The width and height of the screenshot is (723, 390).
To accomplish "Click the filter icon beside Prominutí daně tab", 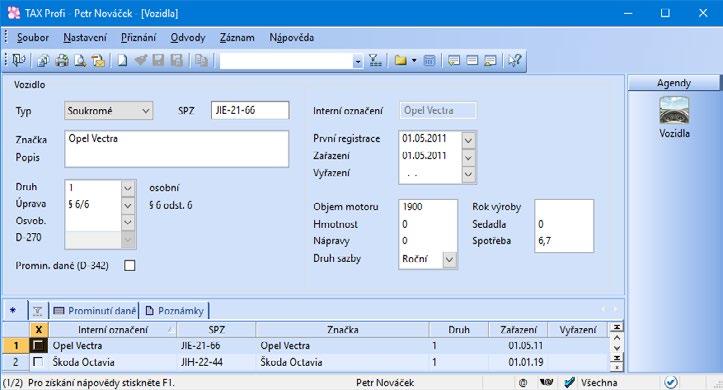I will (37, 311).
